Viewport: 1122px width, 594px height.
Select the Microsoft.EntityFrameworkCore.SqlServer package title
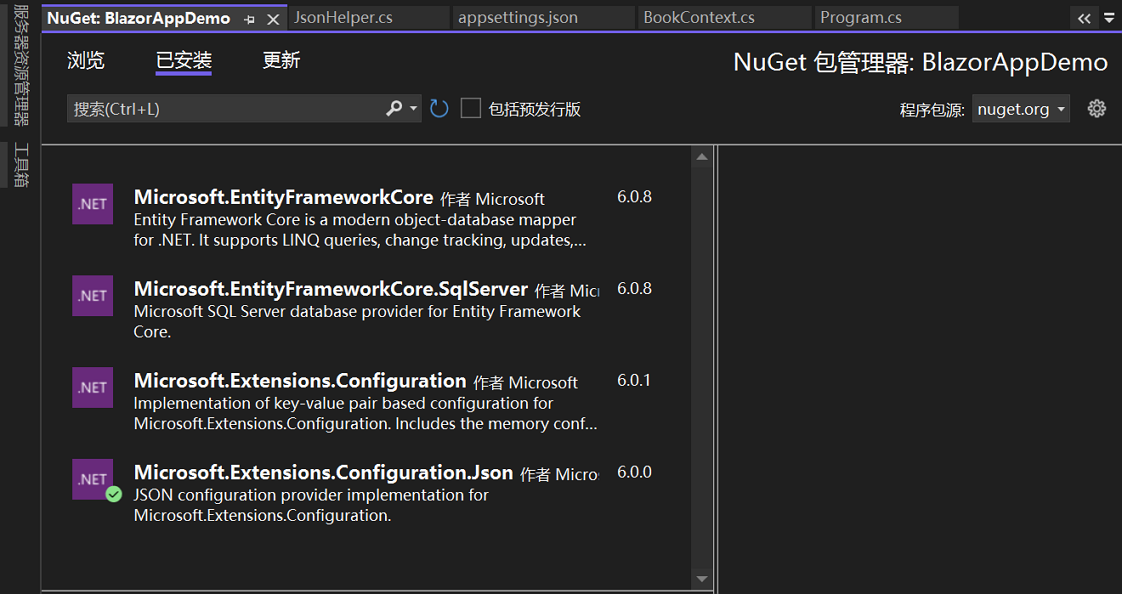[331, 289]
